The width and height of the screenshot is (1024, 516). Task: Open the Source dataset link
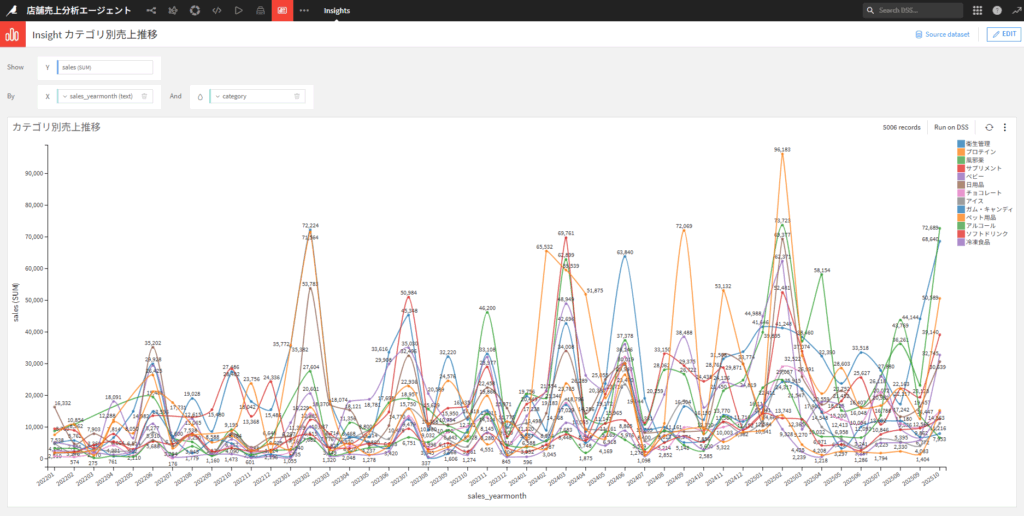point(942,35)
